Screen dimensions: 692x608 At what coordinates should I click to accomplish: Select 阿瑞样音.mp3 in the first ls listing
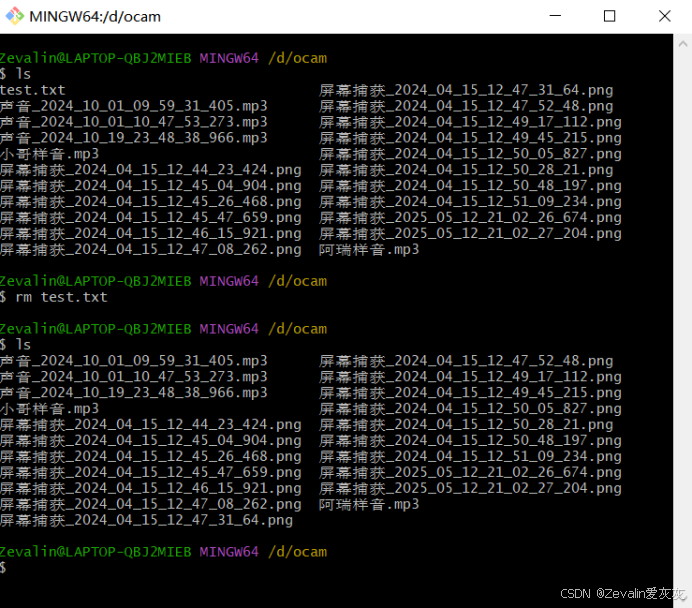tap(369, 250)
